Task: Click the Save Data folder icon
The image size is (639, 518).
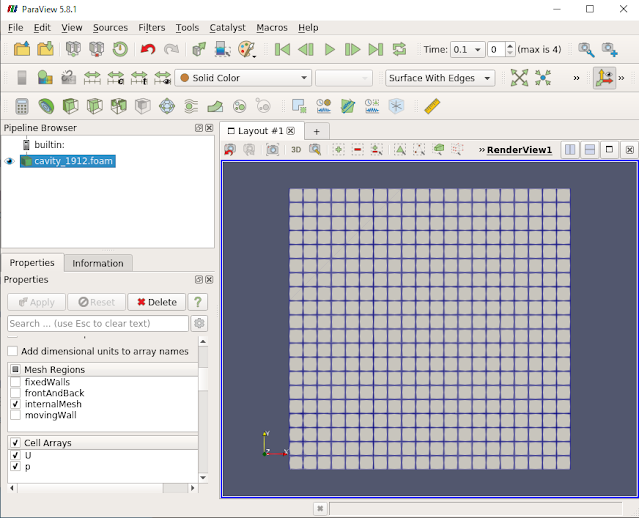Action: tap(46, 49)
